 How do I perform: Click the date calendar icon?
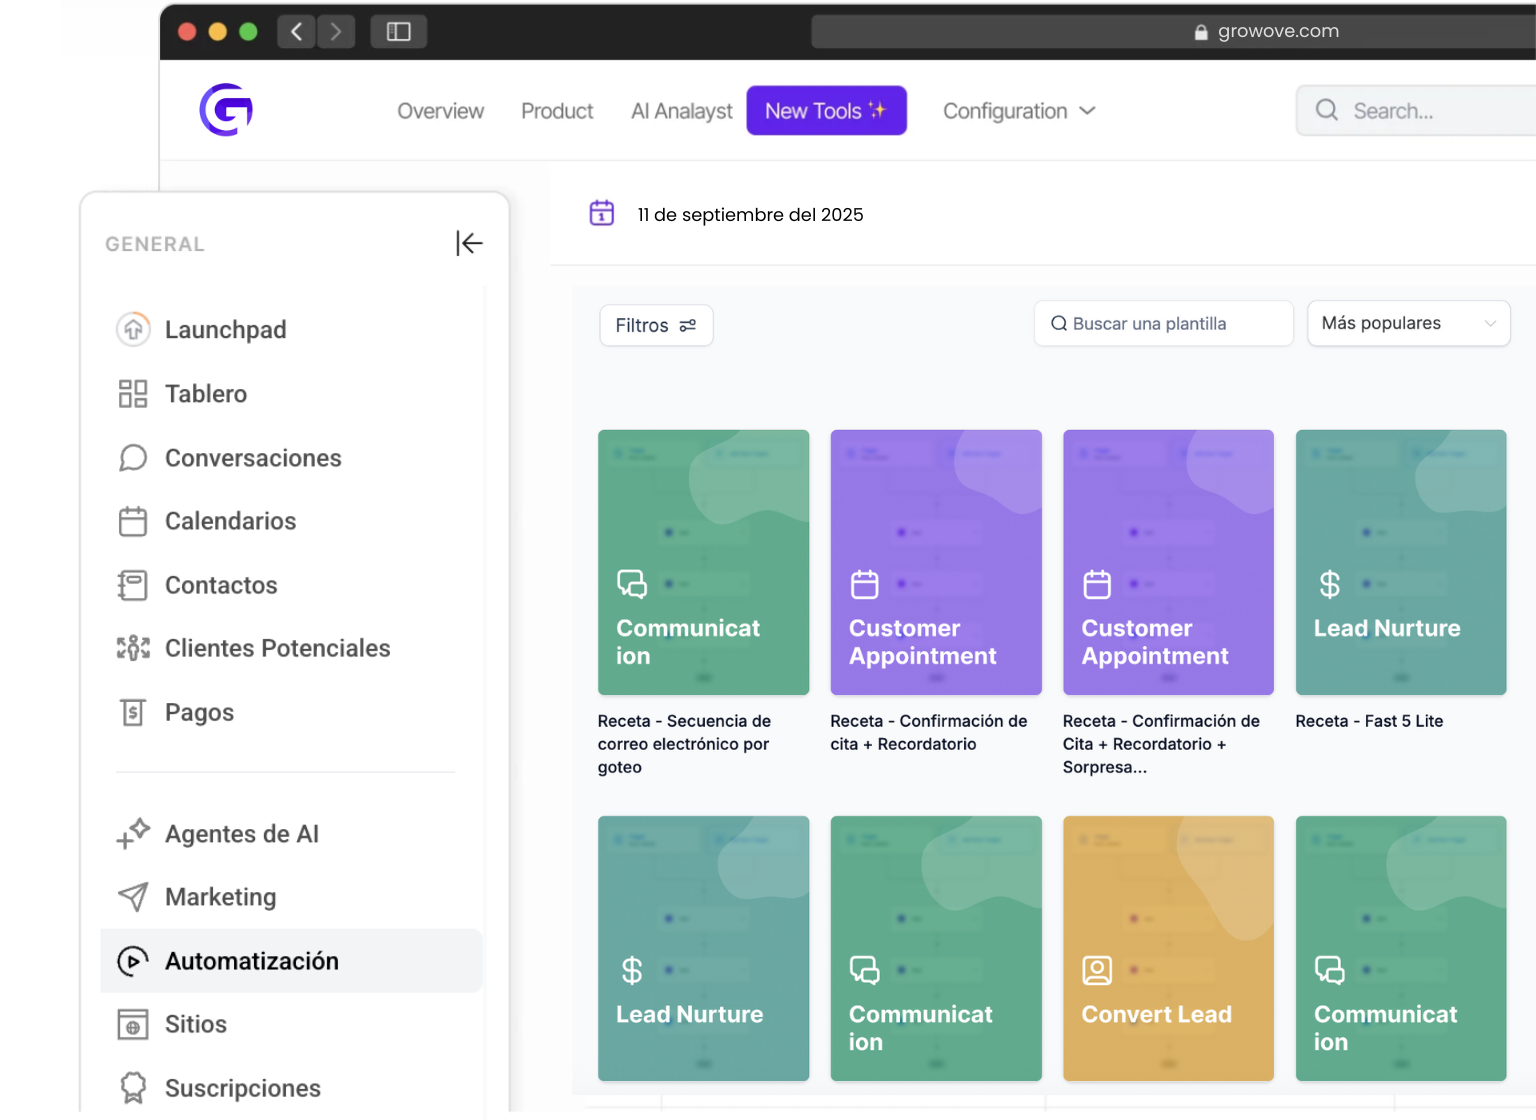click(602, 213)
